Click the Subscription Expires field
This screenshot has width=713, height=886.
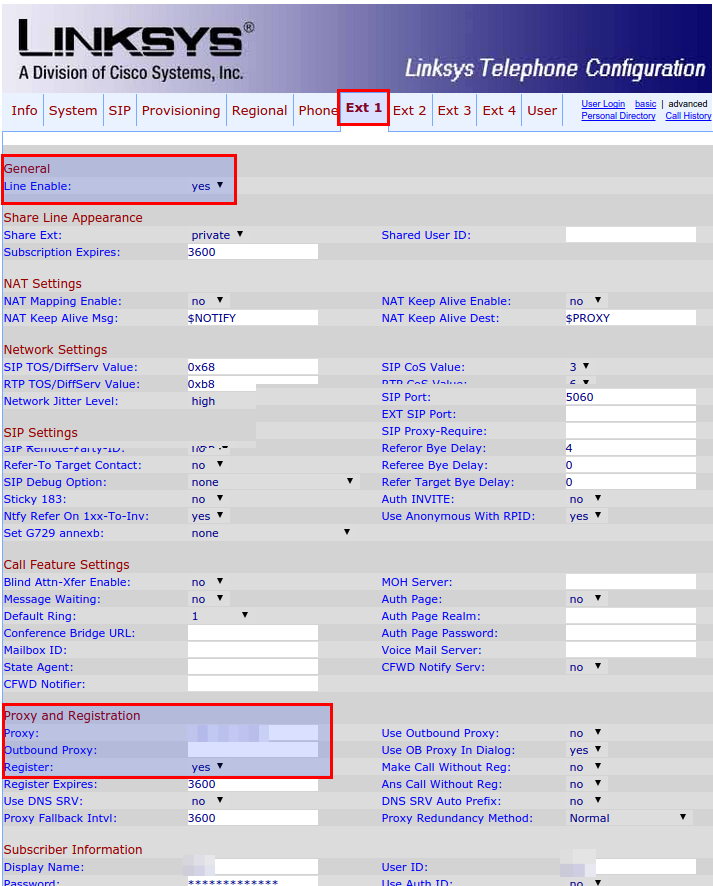(x=253, y=252)
